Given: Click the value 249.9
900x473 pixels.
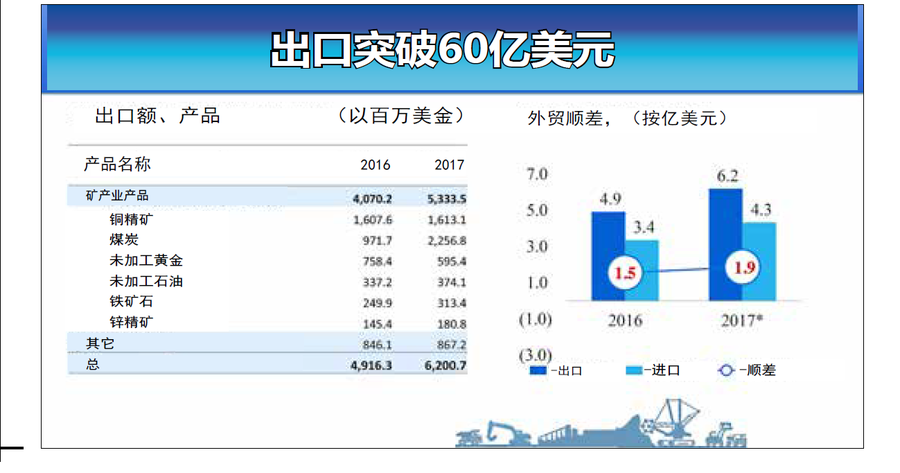Looking at the screenshot, I should [377, 303].
